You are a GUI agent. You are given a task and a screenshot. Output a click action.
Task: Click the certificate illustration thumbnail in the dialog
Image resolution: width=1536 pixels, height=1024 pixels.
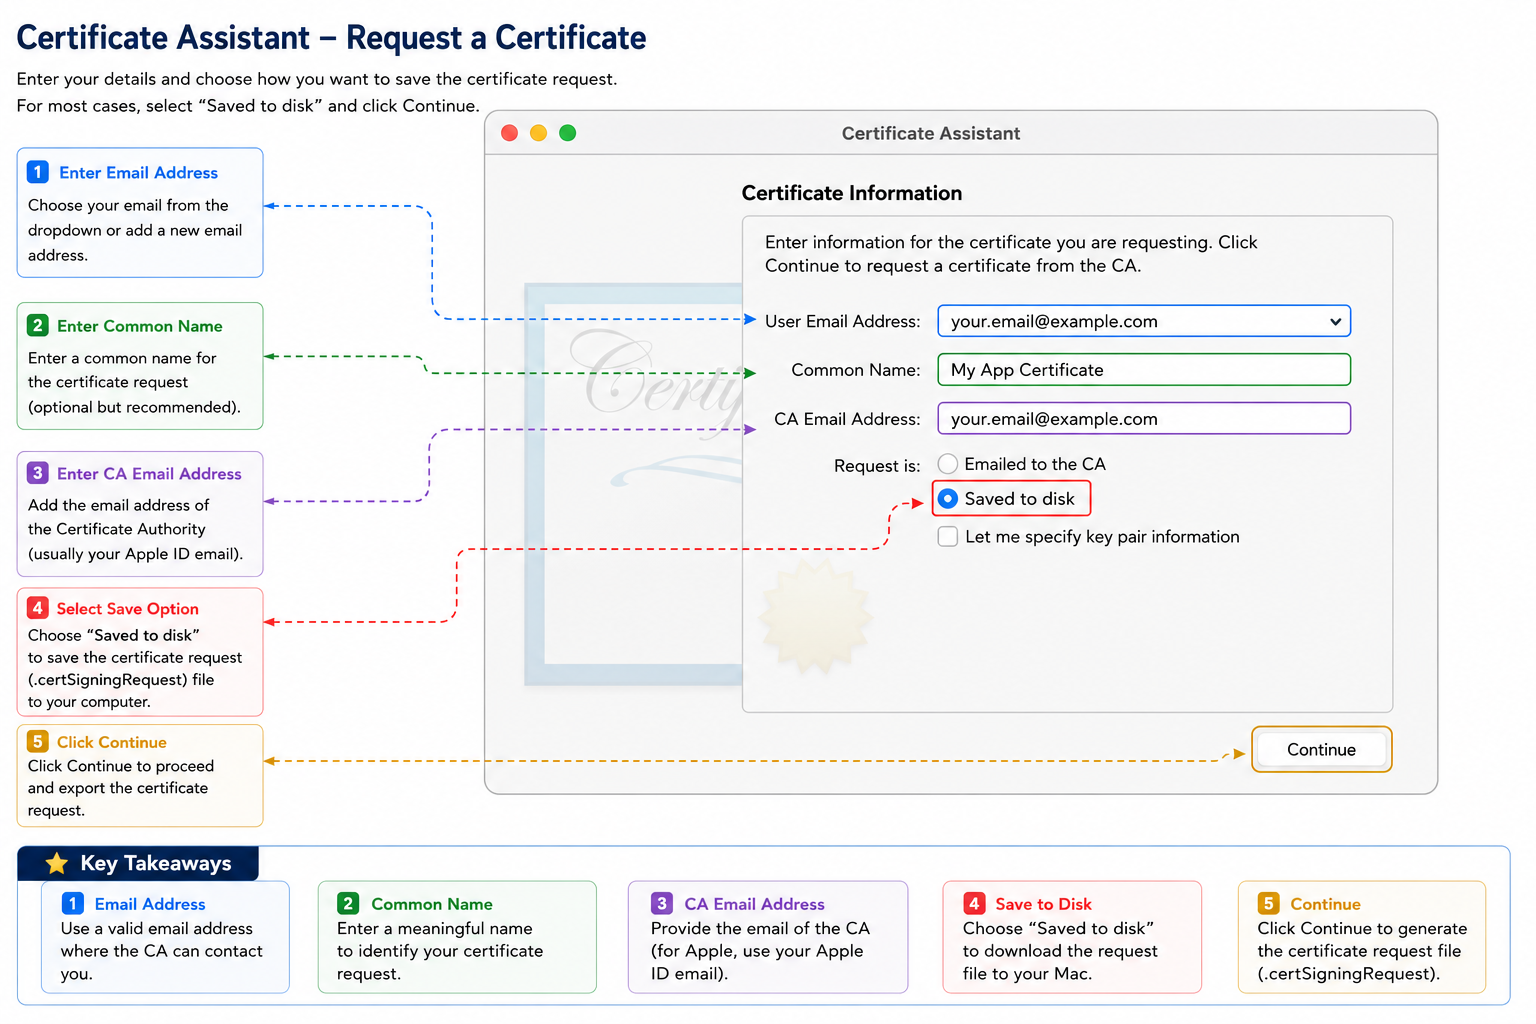pyautogui.click(x=634, y=485)
